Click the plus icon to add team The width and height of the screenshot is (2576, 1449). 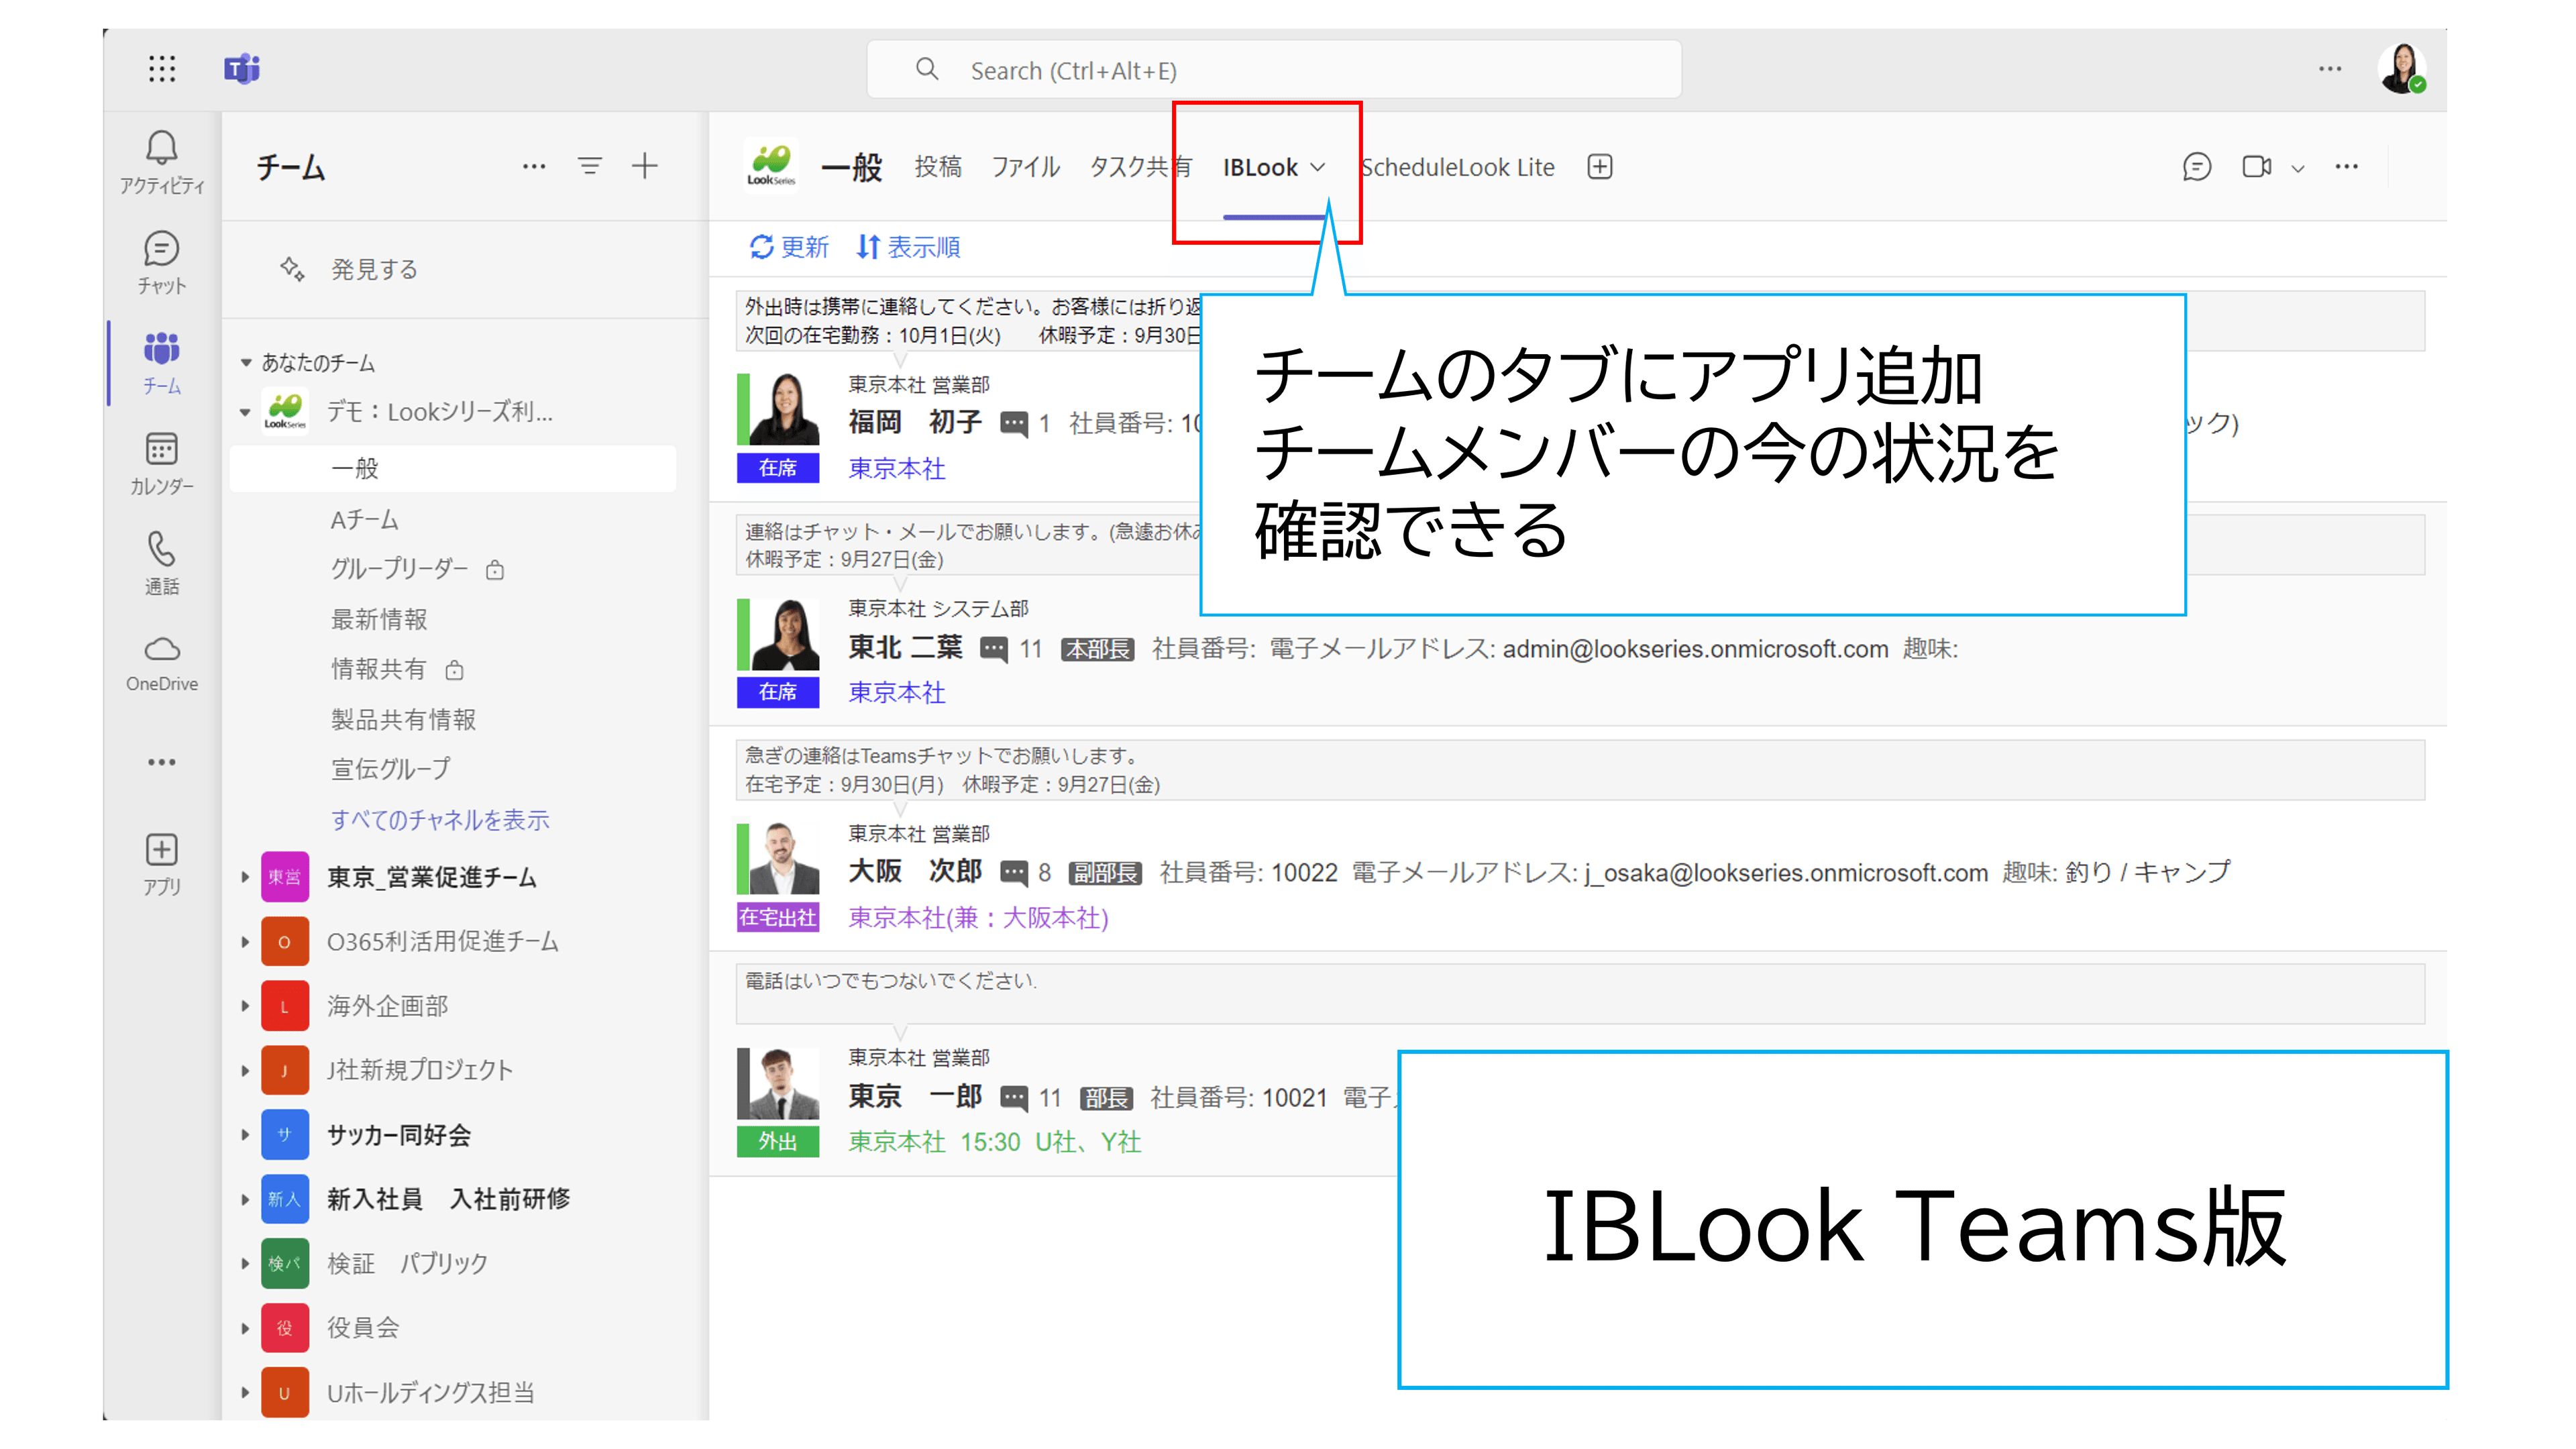click(x=645, y=166)
